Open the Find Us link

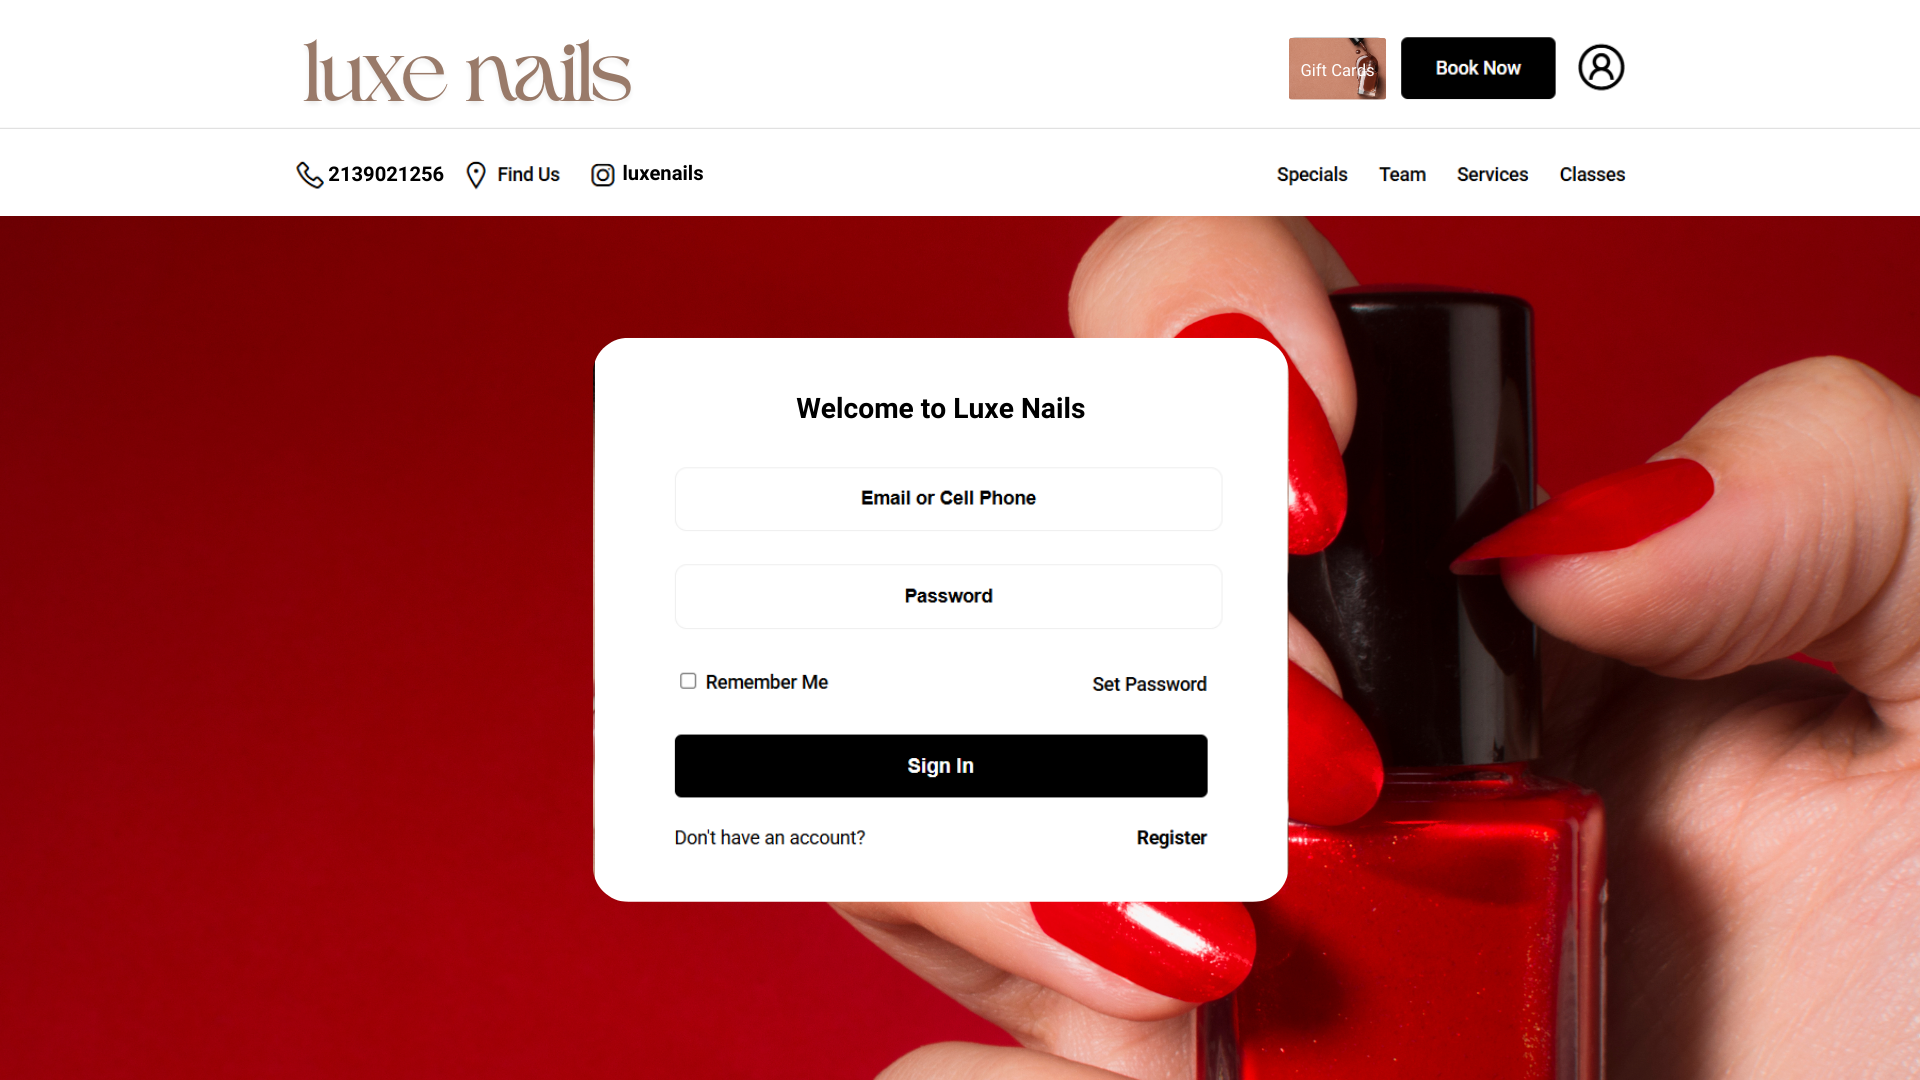[528, 174]
